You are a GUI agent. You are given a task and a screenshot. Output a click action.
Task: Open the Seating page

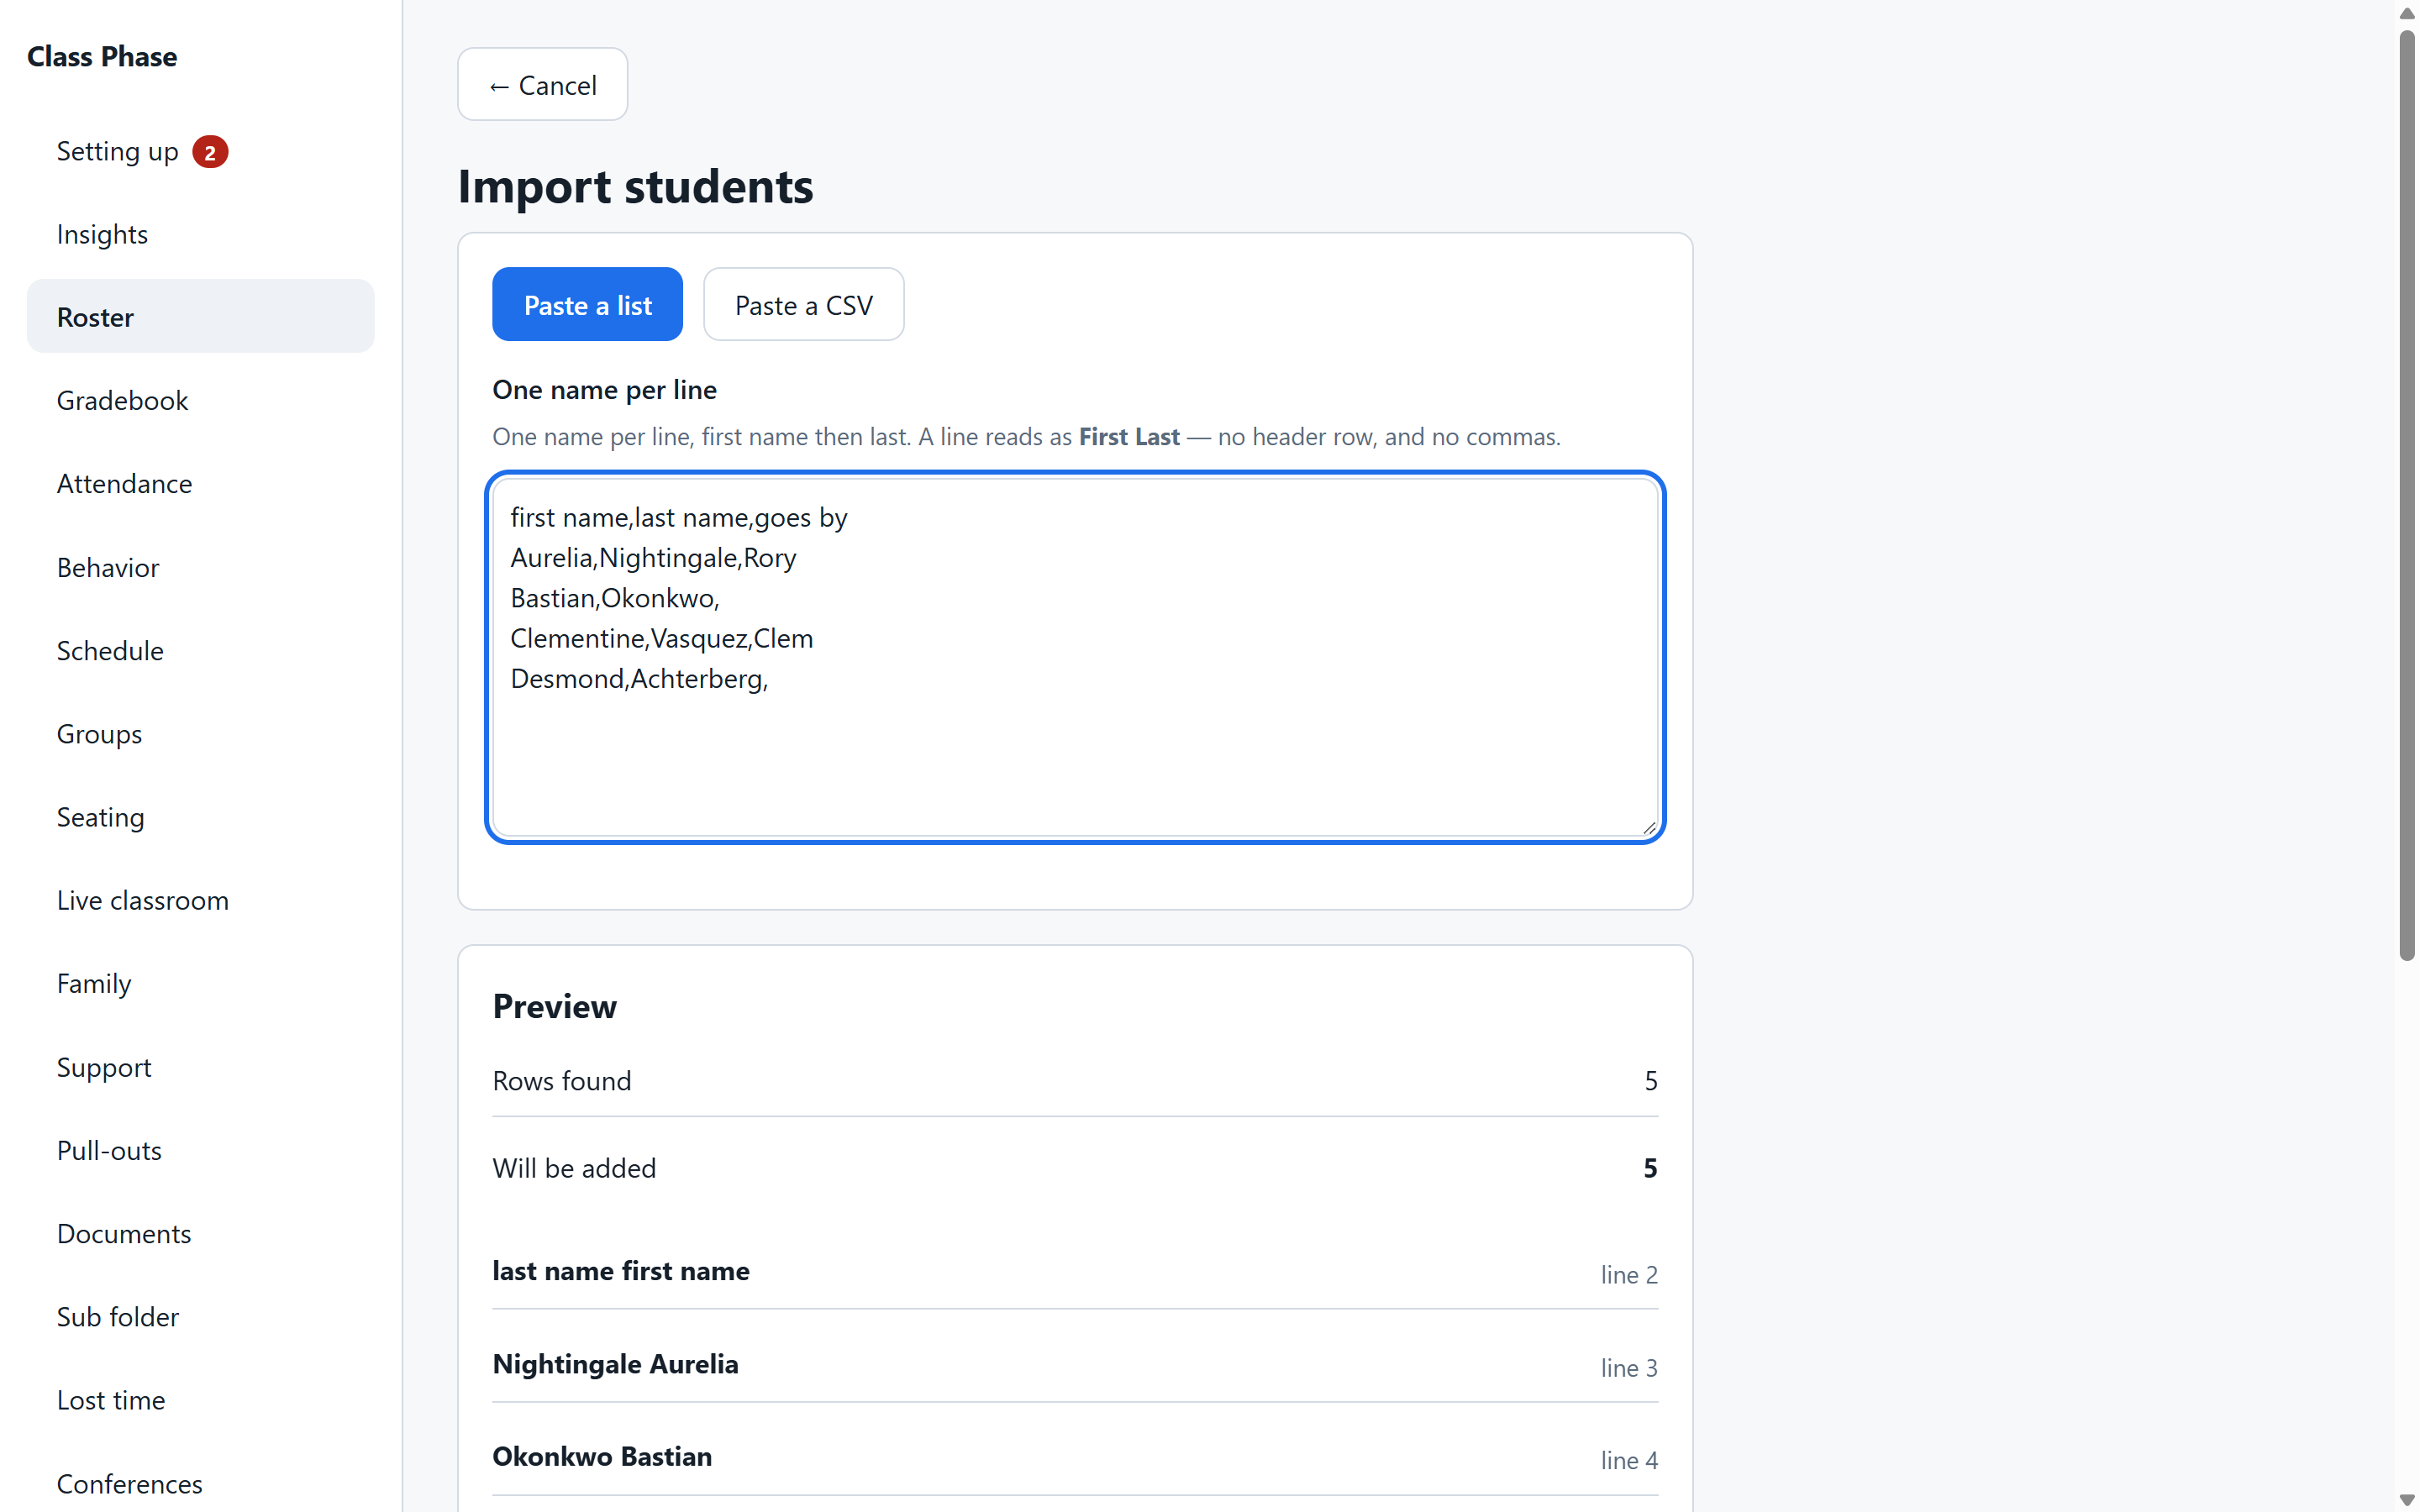point(200,817)
